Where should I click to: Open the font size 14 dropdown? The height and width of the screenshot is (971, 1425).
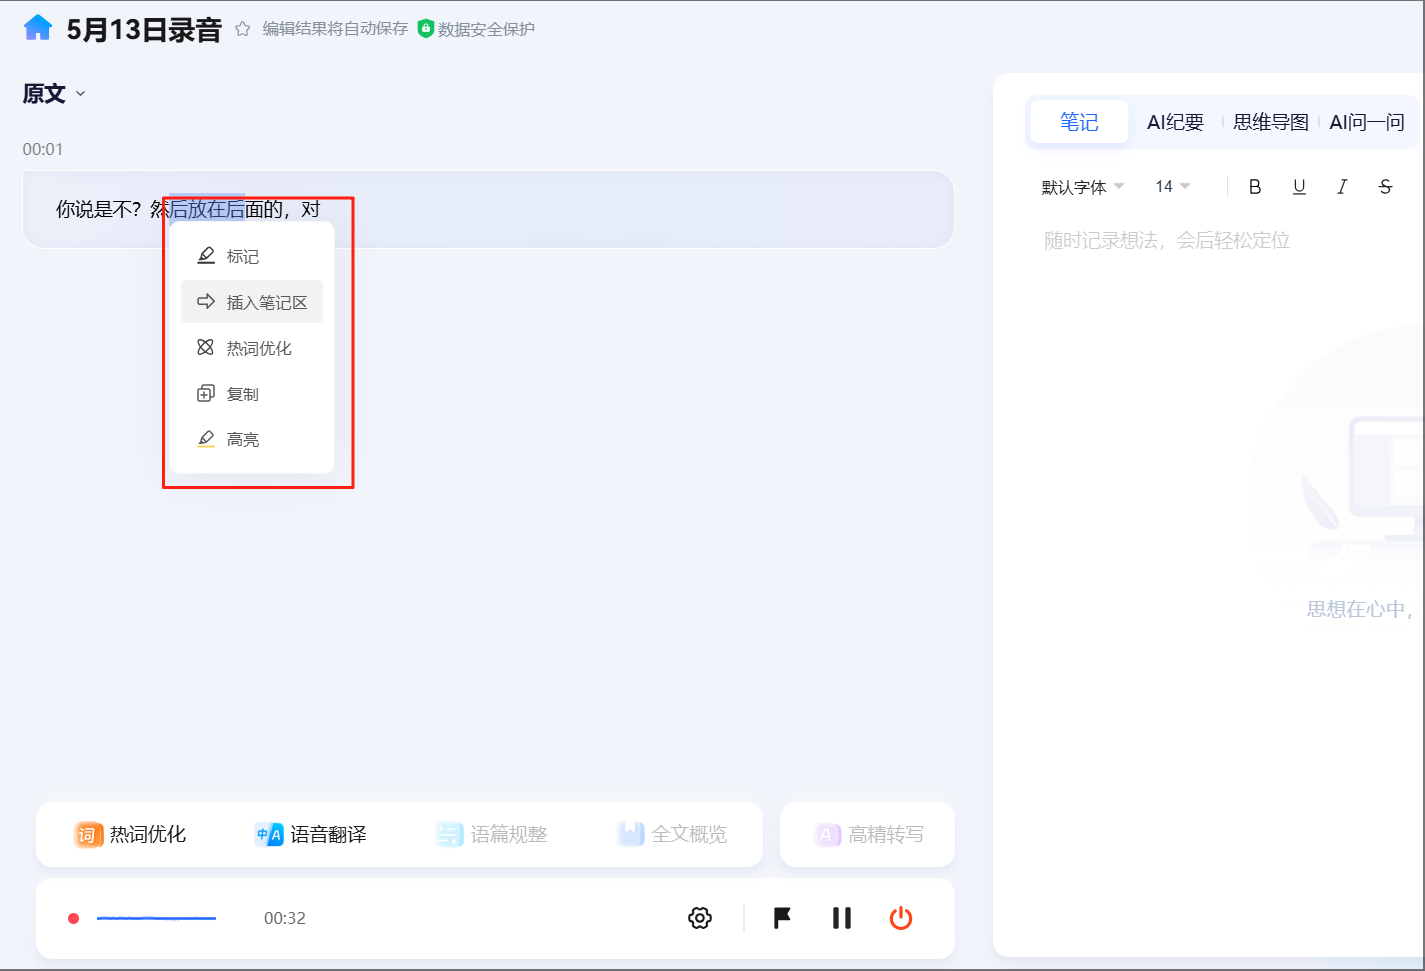click(x=1173, y=186)
